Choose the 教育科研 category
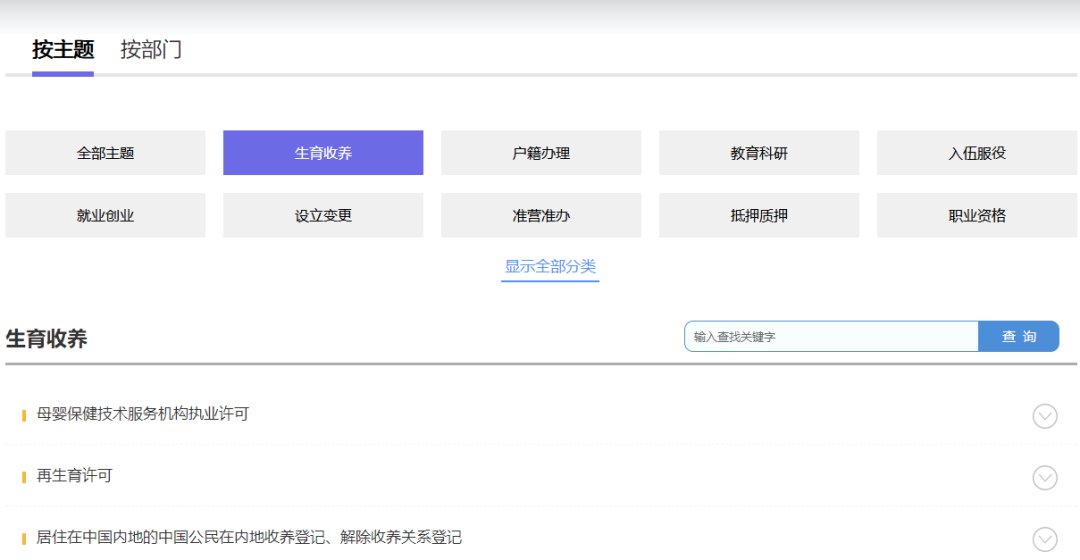Screen dimensions: 1080x560 point(759,153)
